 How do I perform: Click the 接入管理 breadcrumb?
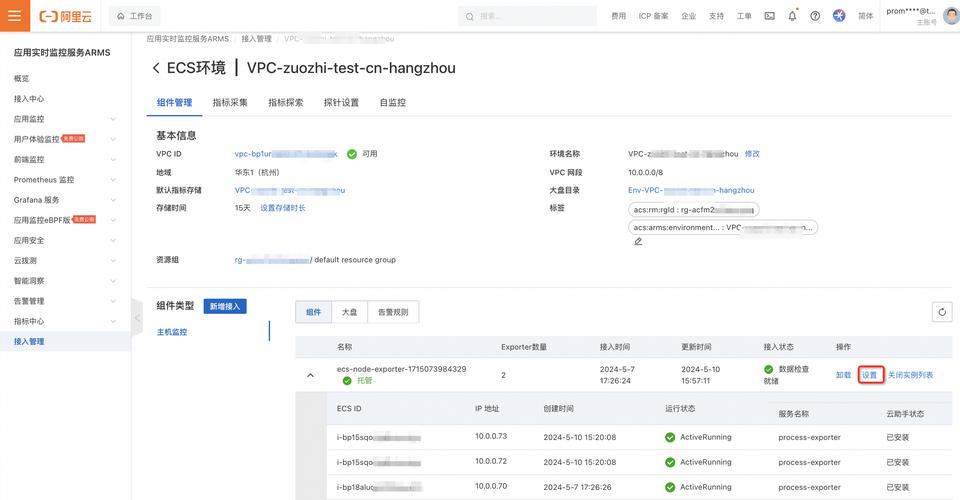(257, 39)
